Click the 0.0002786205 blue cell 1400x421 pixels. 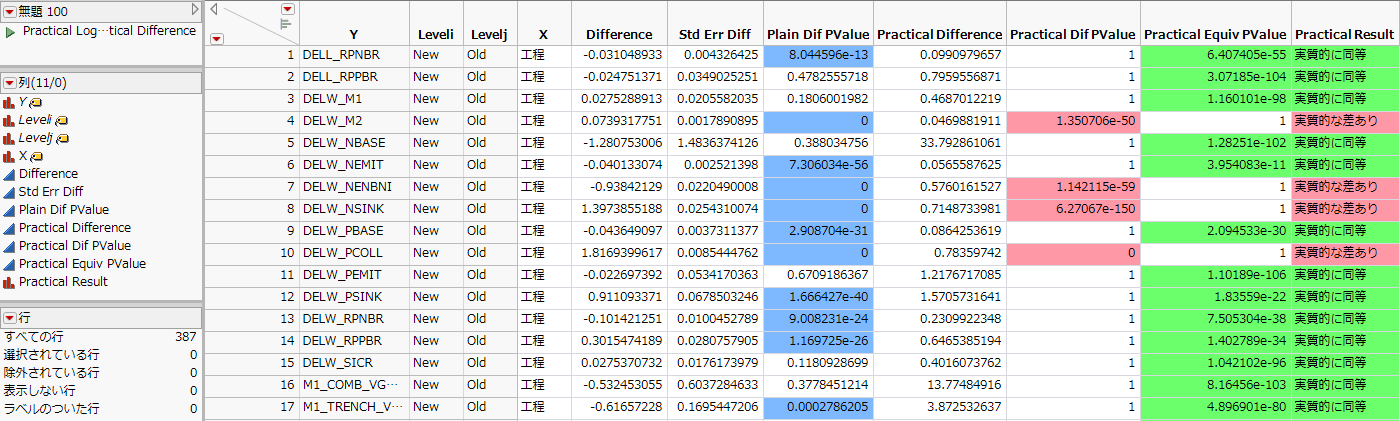point(818,407)
